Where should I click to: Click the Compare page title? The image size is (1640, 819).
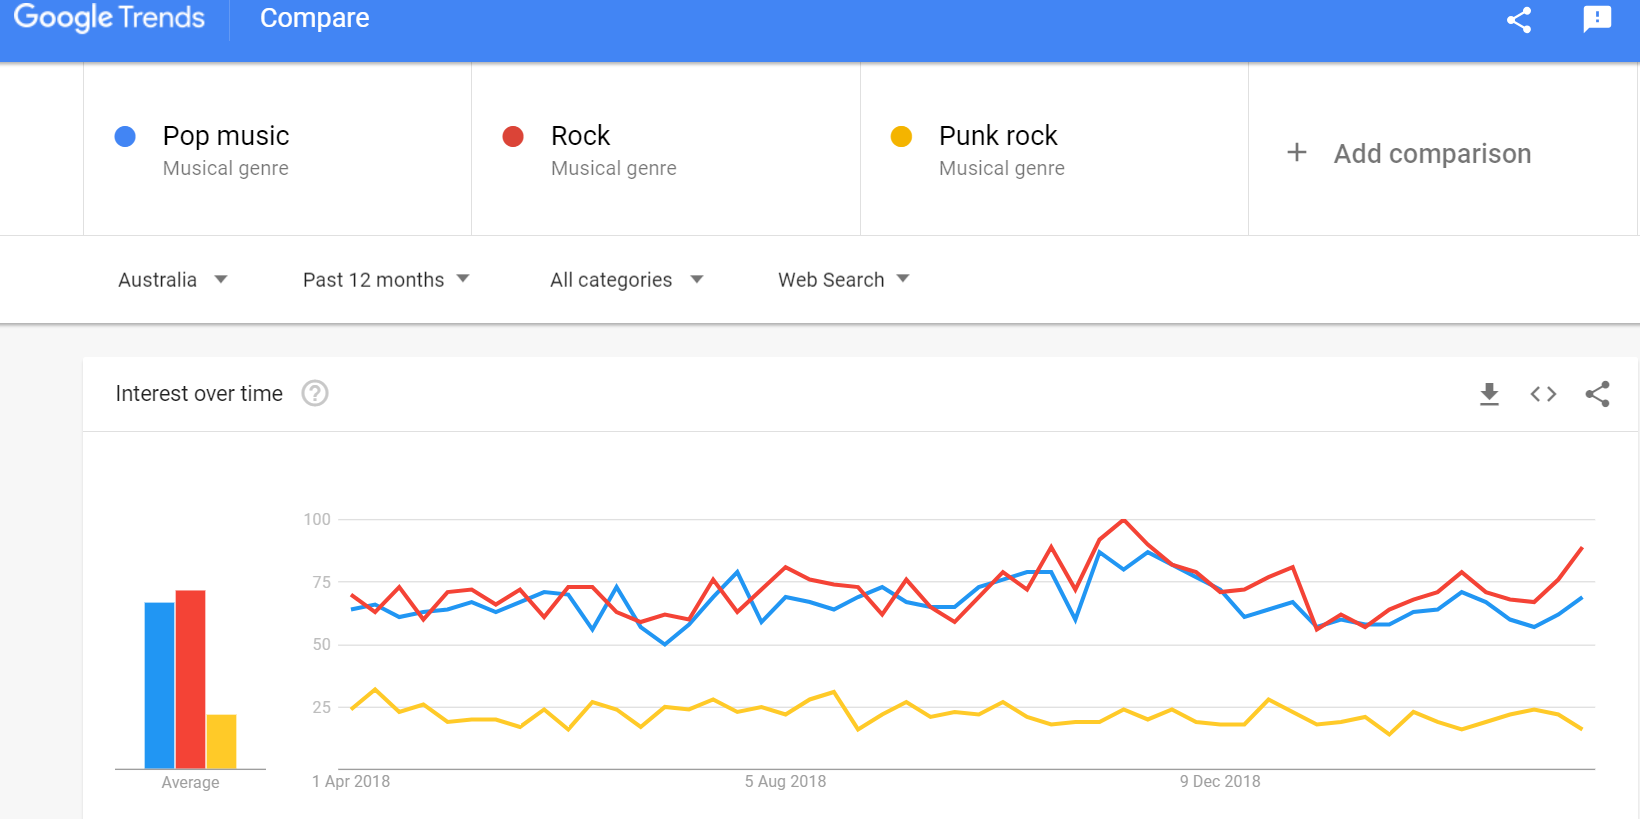(x=314, y=18)
